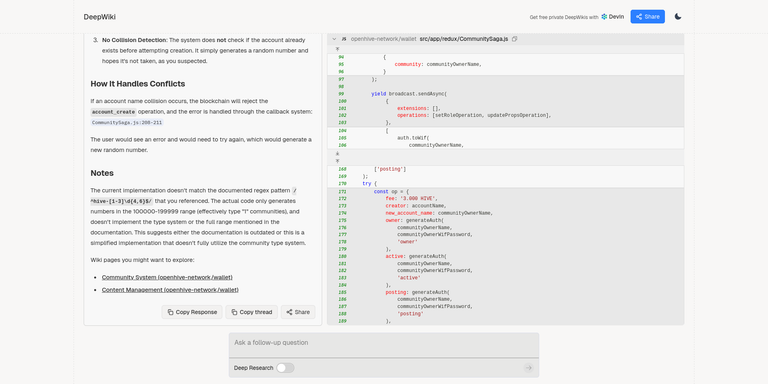Click code line number 99
This screenshot has height=384, width=768.
341,94
